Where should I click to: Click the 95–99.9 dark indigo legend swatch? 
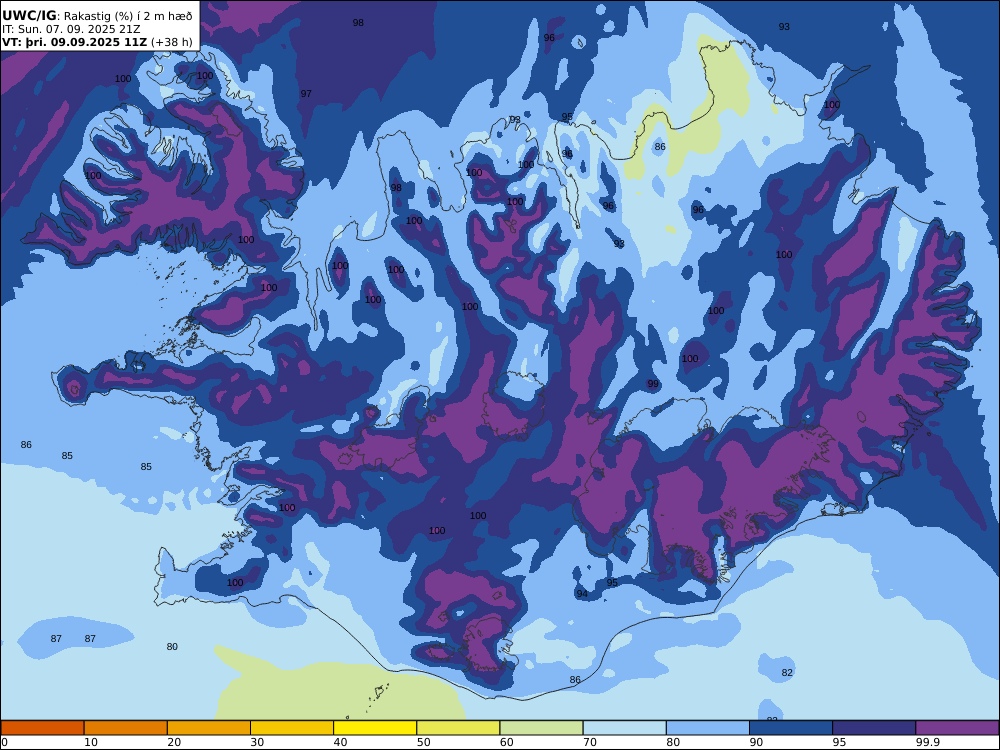click(874, 728)
